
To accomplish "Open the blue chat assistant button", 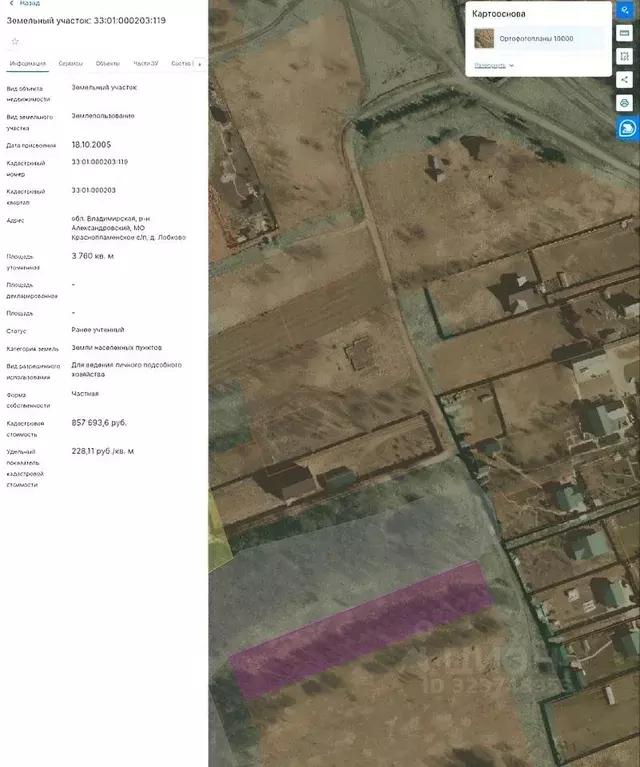I will pyautogui.click(x=627, y=128).
